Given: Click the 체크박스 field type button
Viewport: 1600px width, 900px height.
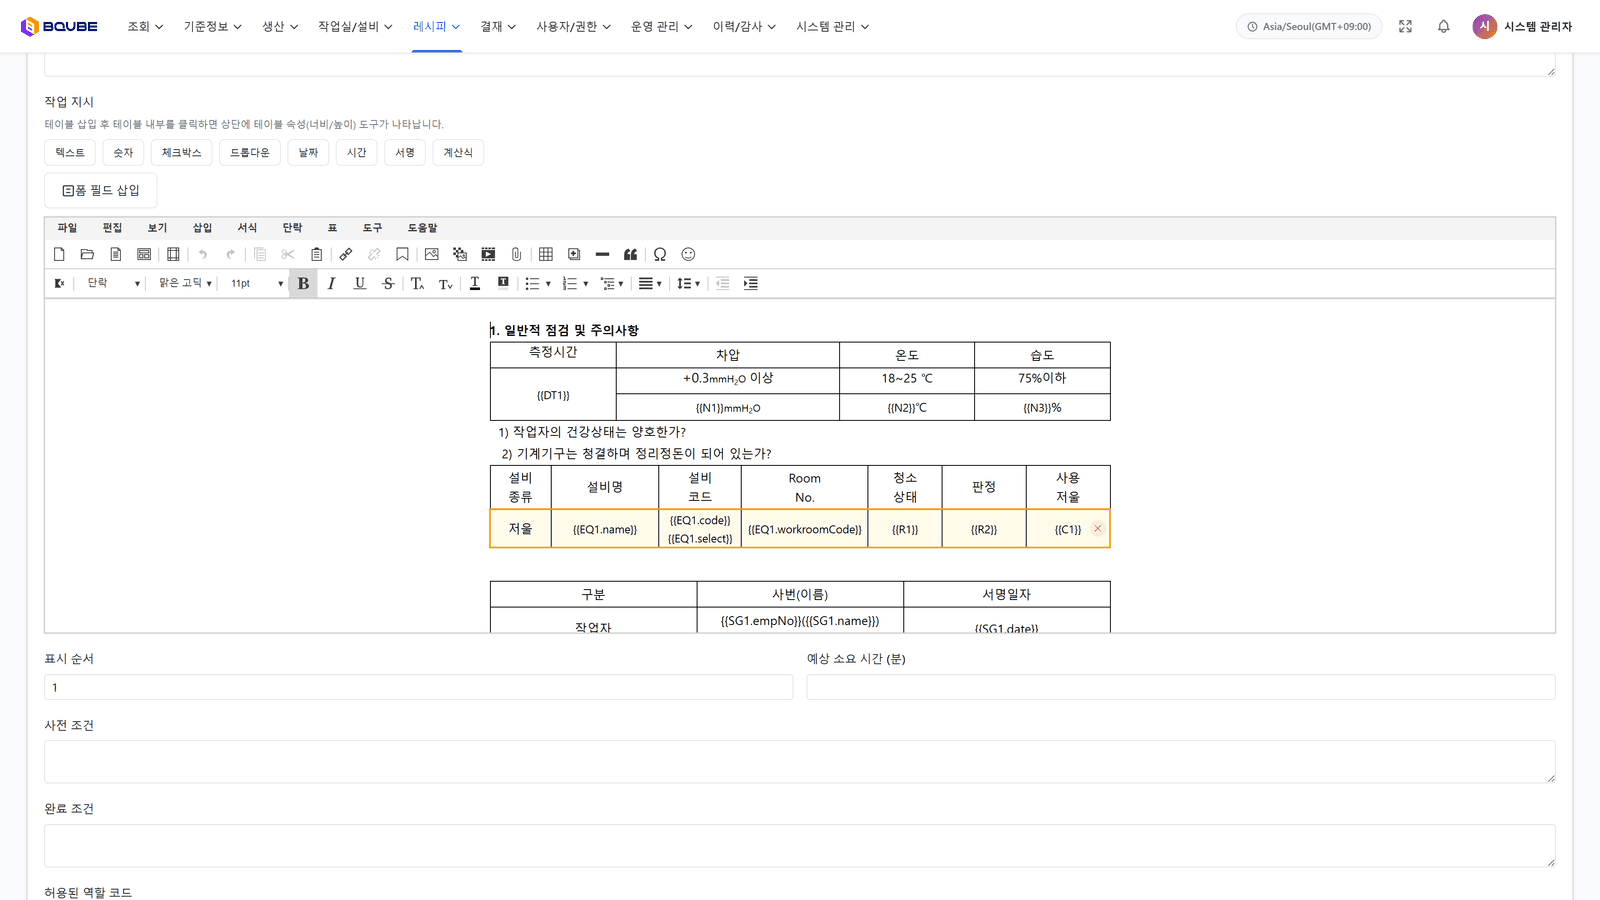Looking at the screenshot, I should [x=182, y=153].
